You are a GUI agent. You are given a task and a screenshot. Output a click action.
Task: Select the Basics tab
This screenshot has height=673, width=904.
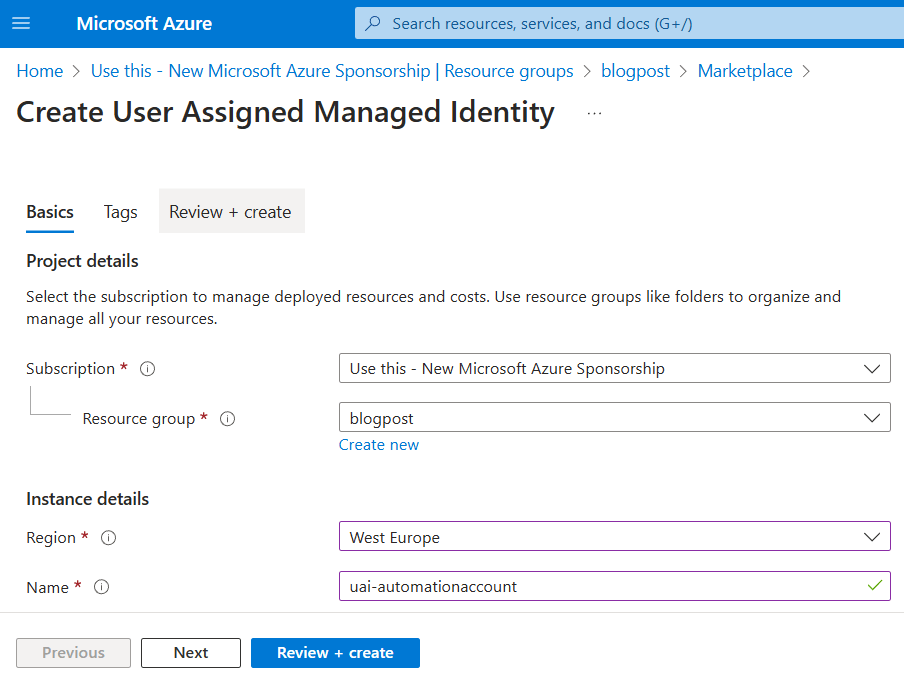pyautogui.click(x=50, y=212)
